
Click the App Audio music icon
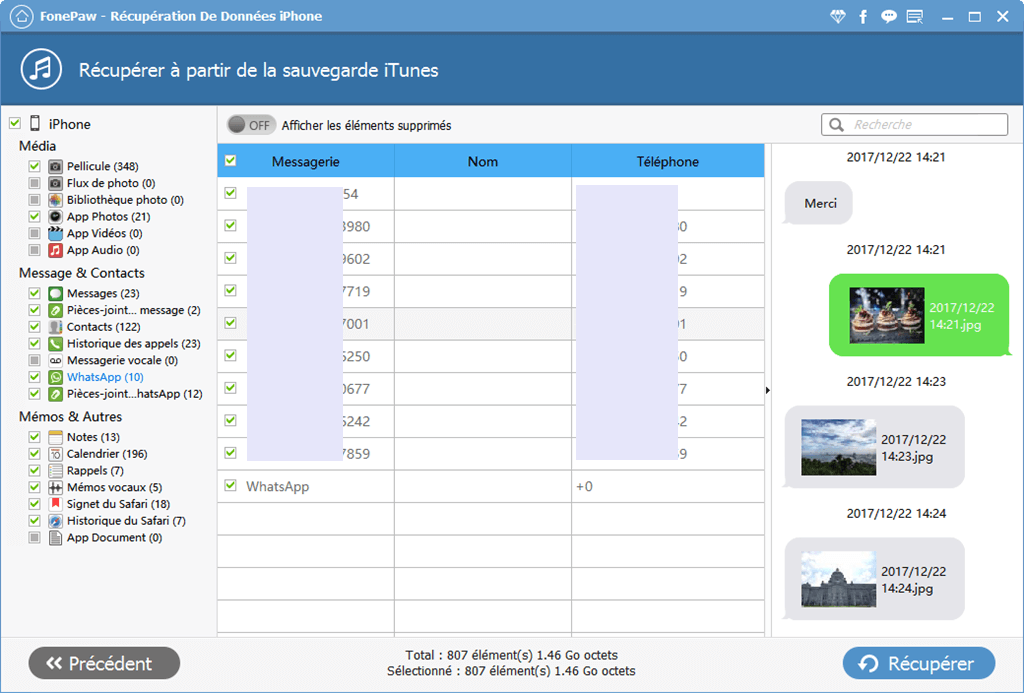56,250
